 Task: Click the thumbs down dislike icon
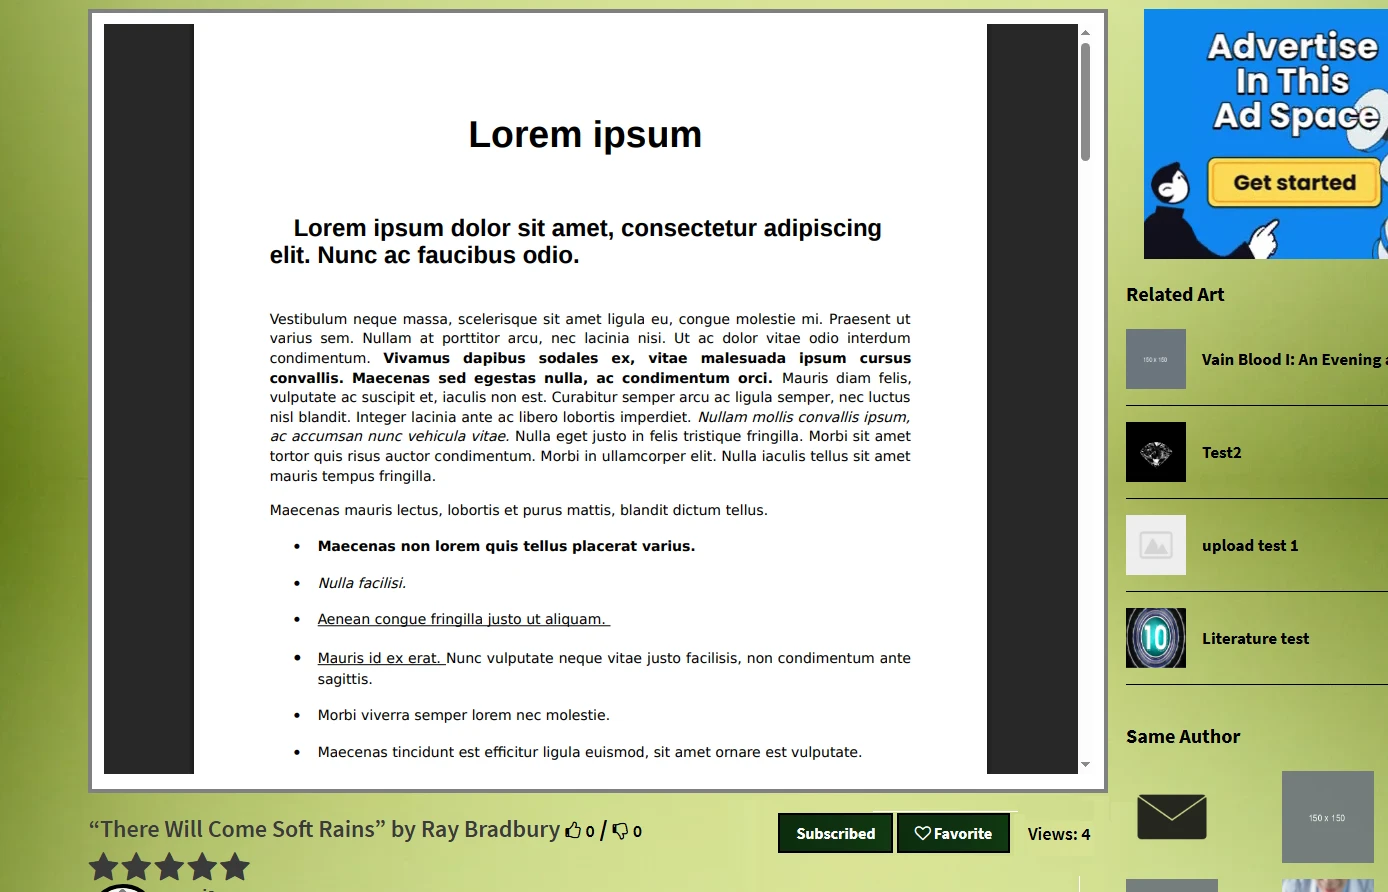tap(620, 831)
